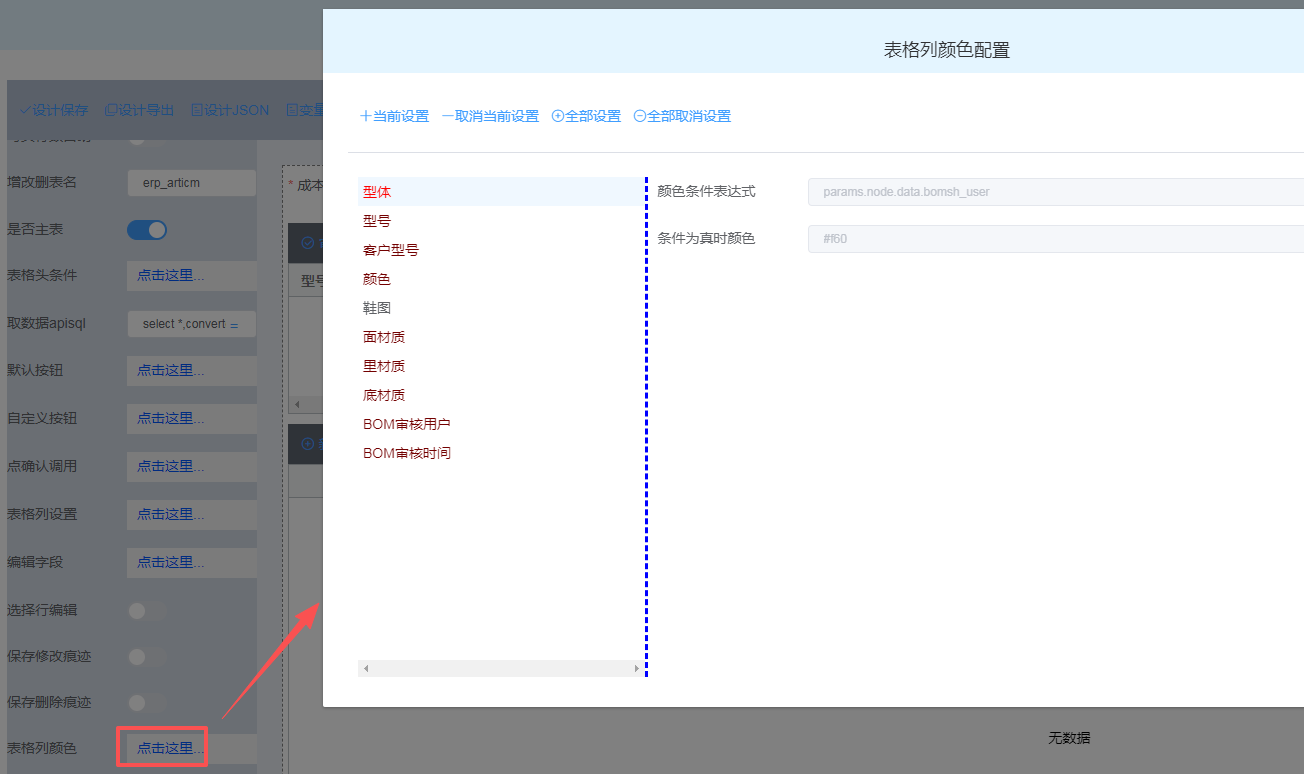Open the 表格列颜色 点击这里 link

(x=170, y=748)
